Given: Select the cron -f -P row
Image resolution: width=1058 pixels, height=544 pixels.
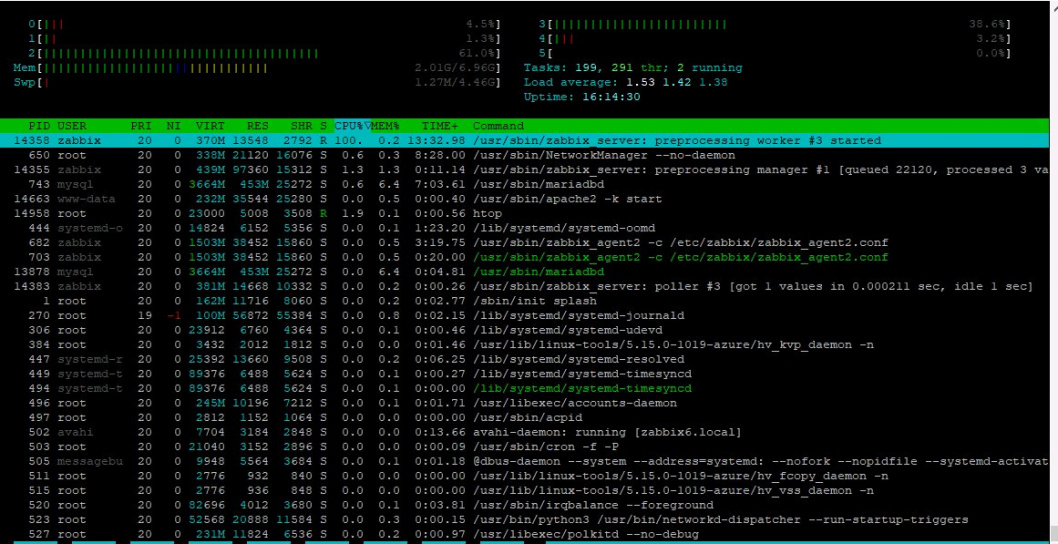Looking at the screenshot, I should 525,447.
